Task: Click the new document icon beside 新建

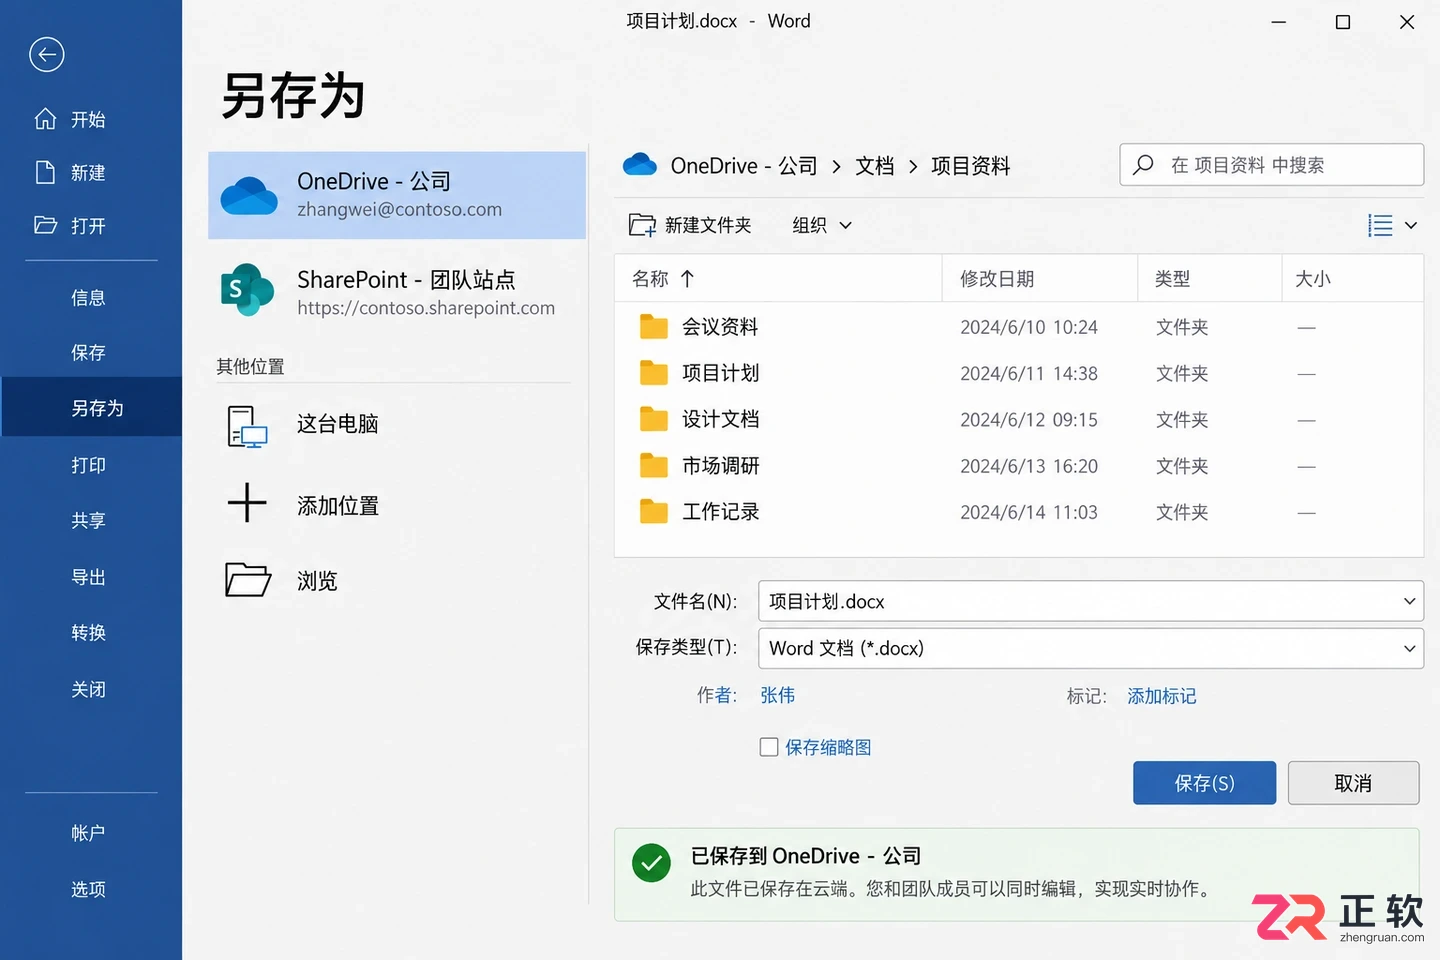Action: coord(45,172)
